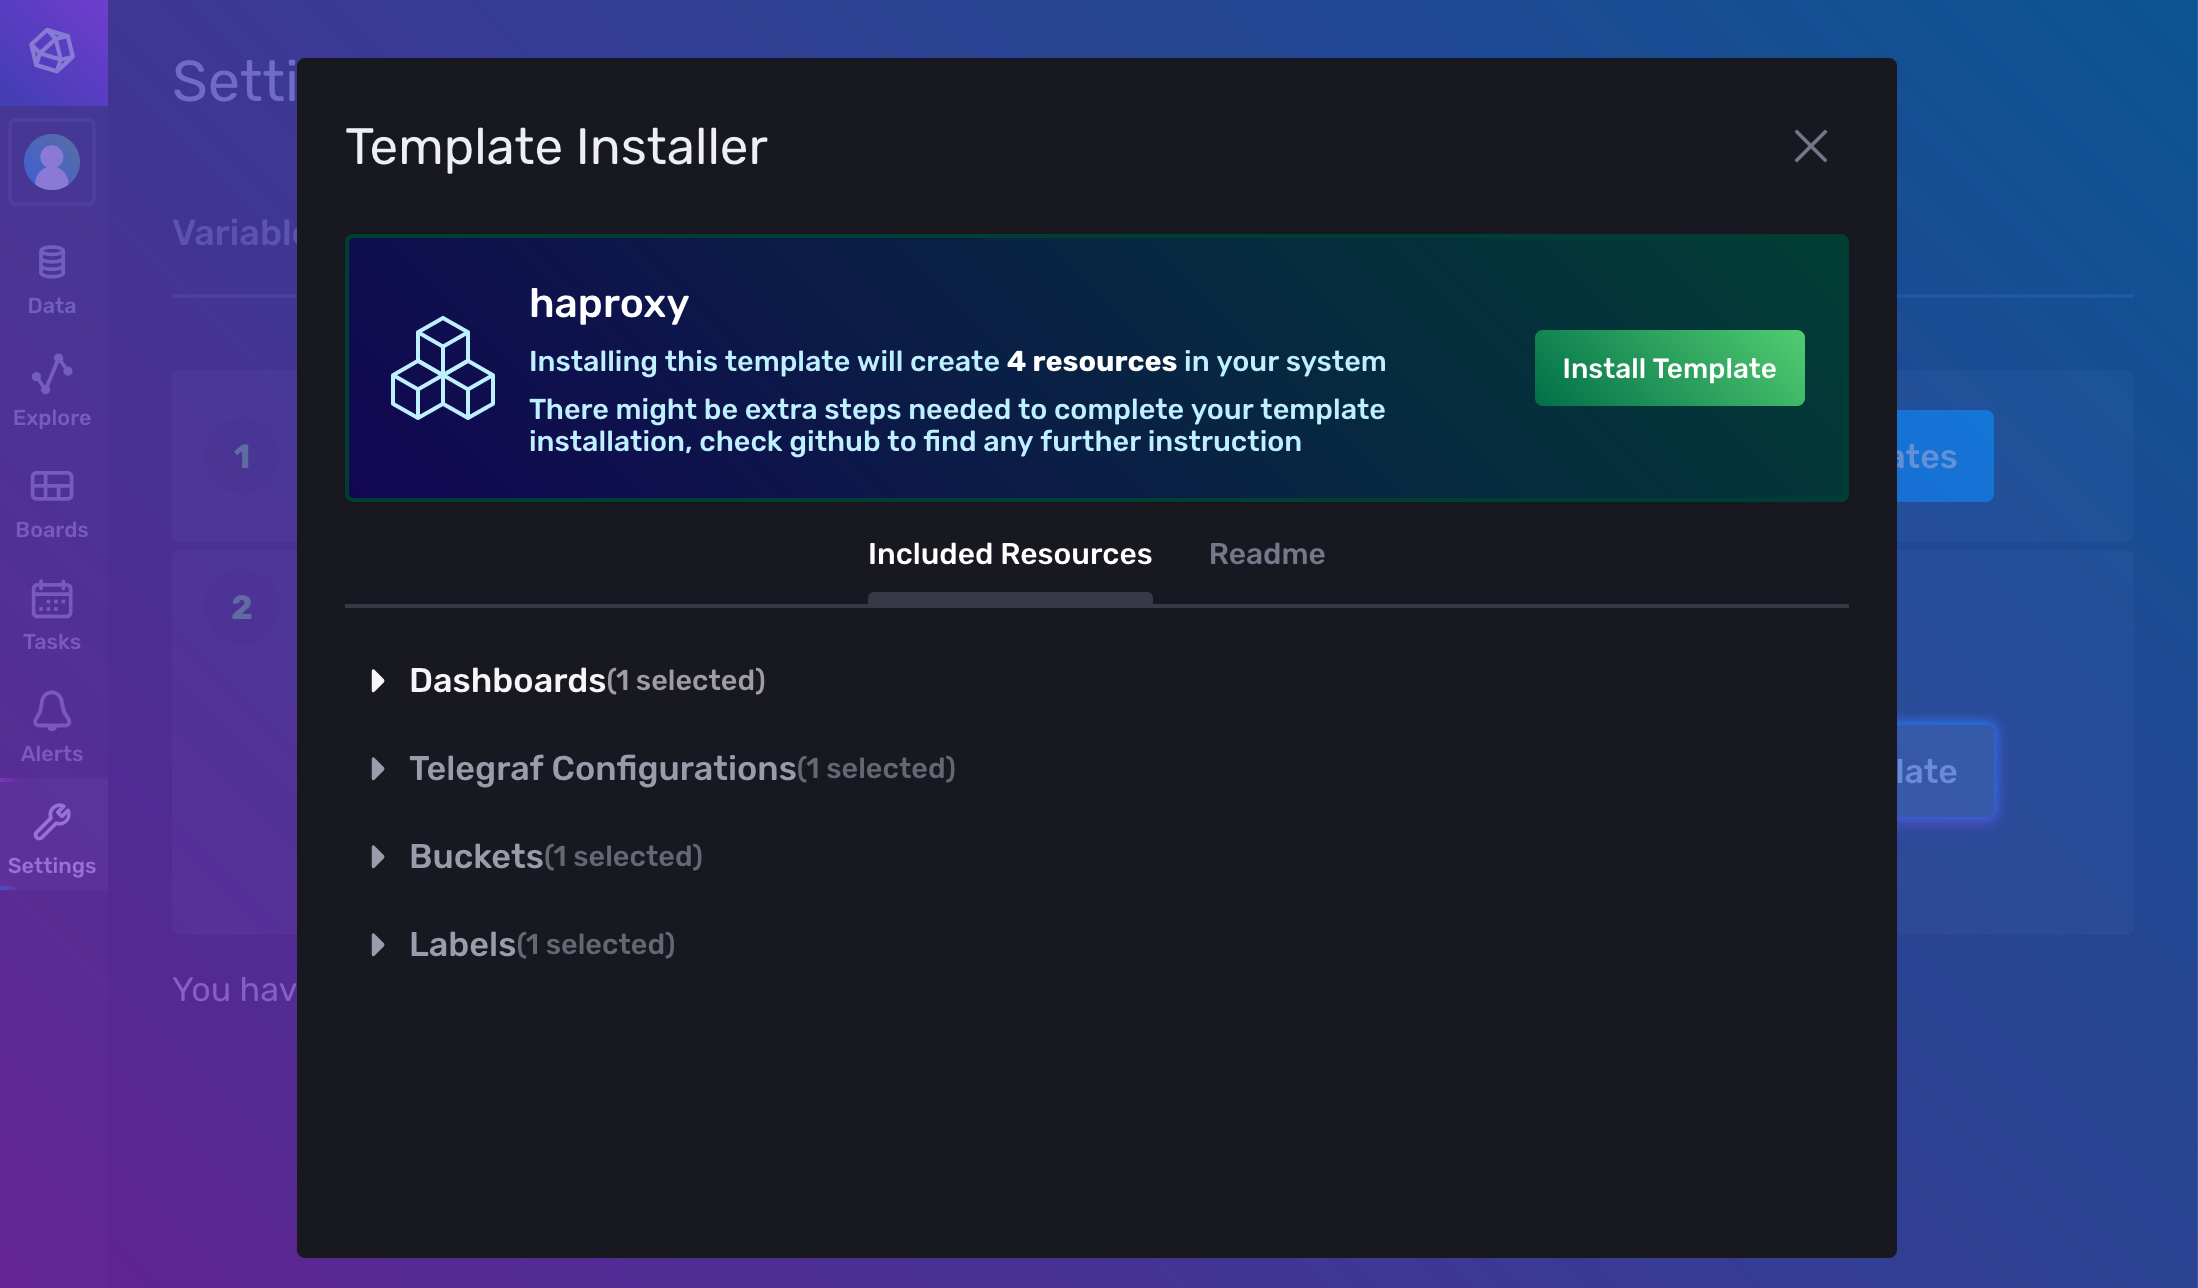This screenshot has height=1288, width=2198.
Task: Open the user avatar in the sidebar
Action: [53, 161]
